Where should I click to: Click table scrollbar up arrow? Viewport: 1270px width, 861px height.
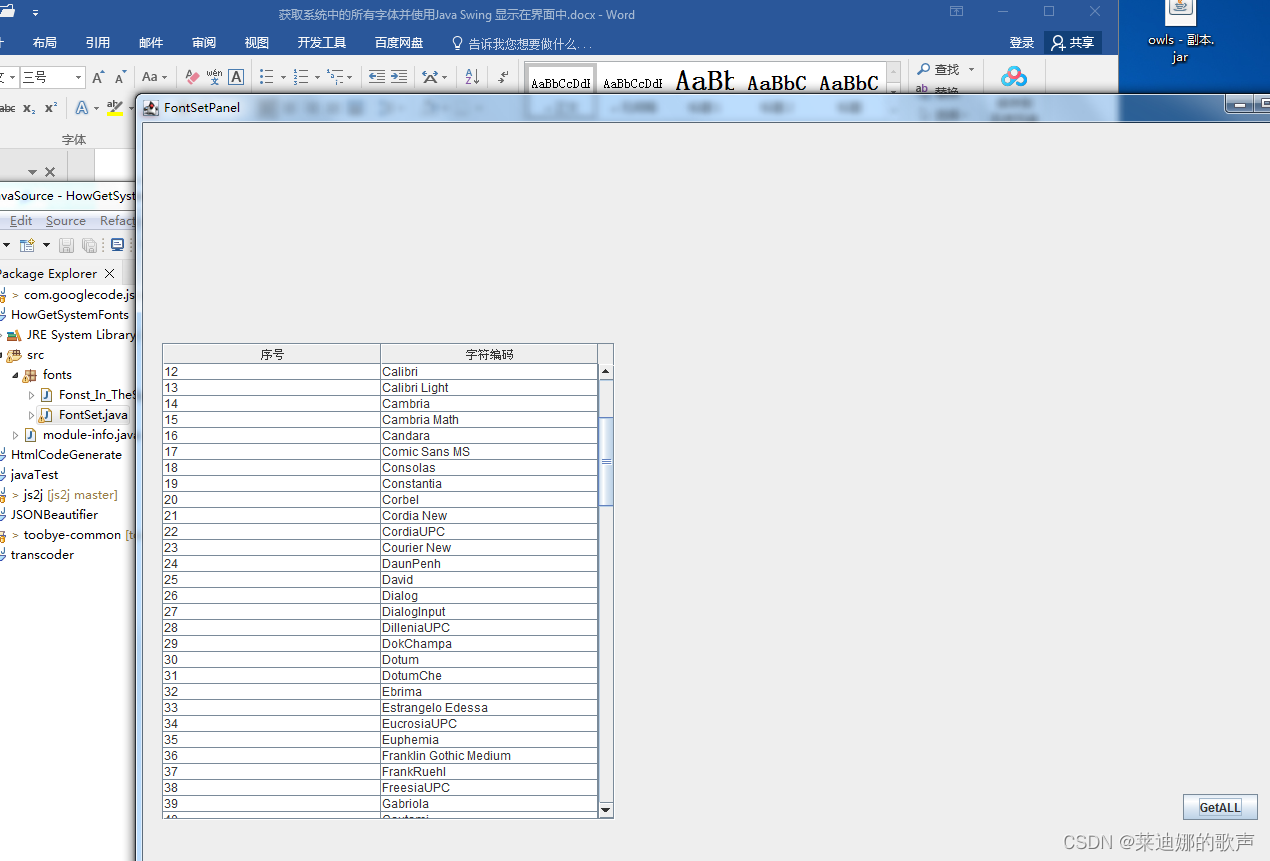point(606,372)
